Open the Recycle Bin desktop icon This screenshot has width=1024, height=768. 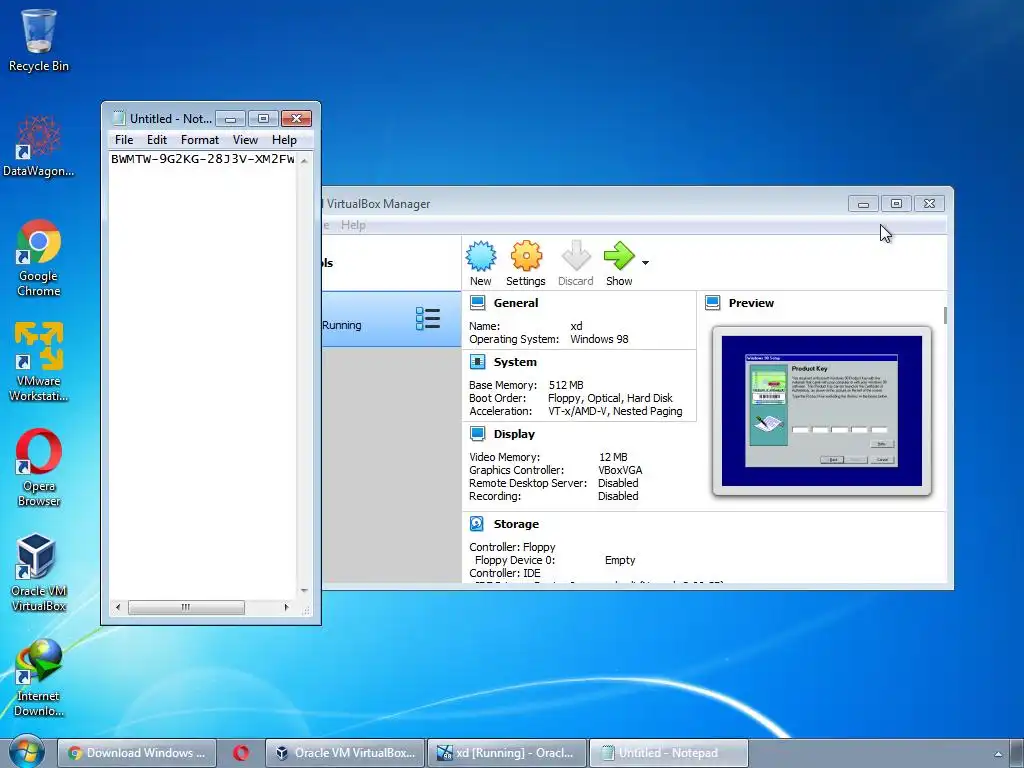[39, 40]
